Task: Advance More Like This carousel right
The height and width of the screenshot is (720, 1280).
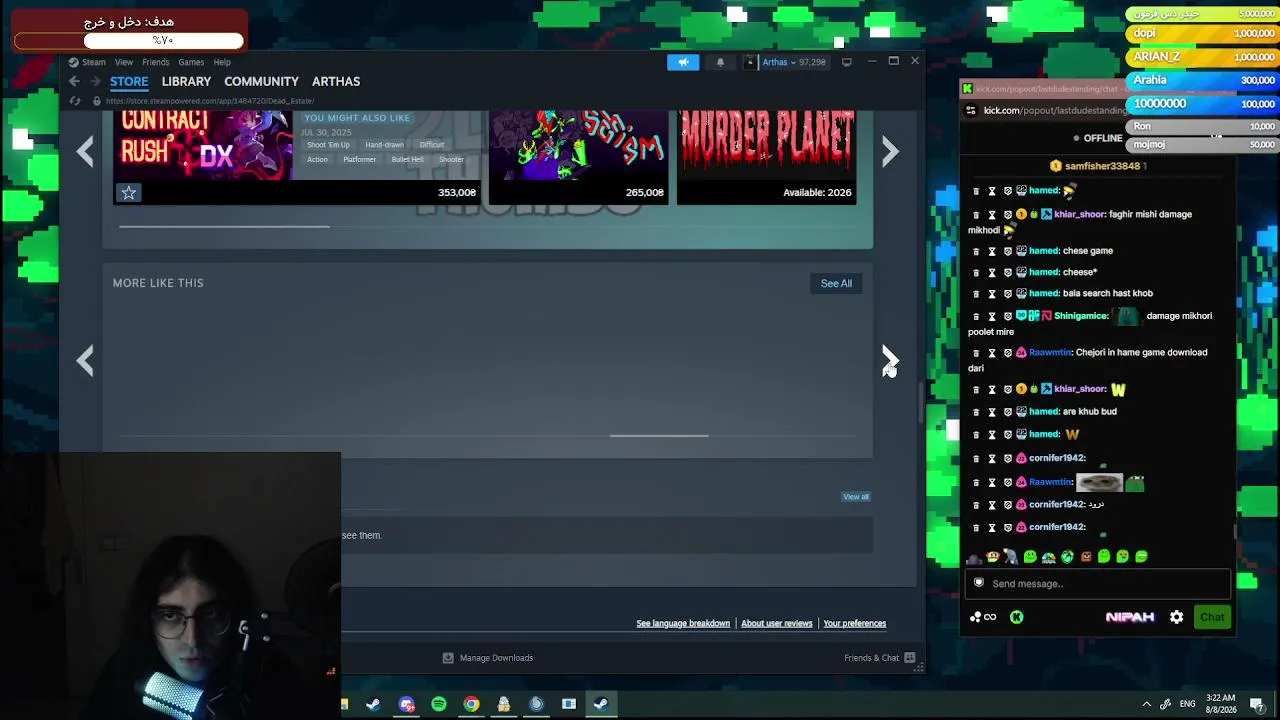Action: [890, 360]
